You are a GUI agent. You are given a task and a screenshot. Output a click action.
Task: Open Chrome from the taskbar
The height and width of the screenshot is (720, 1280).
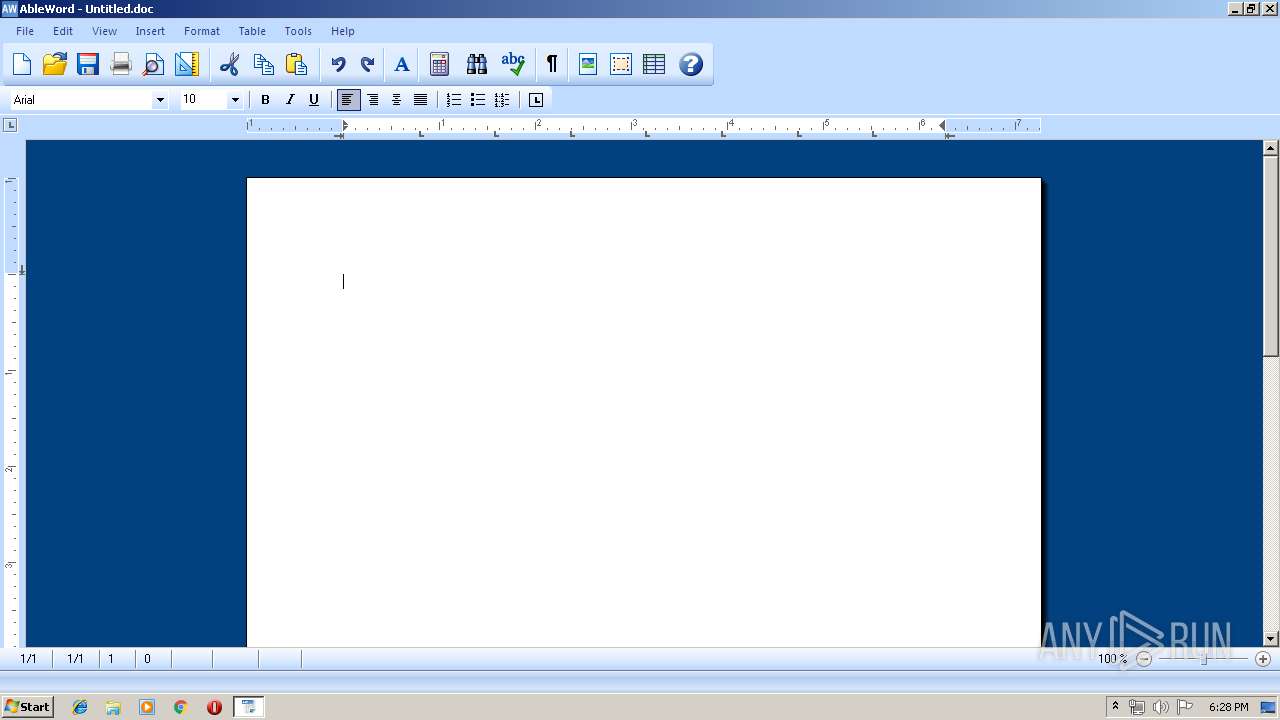[x=181, y=707]
